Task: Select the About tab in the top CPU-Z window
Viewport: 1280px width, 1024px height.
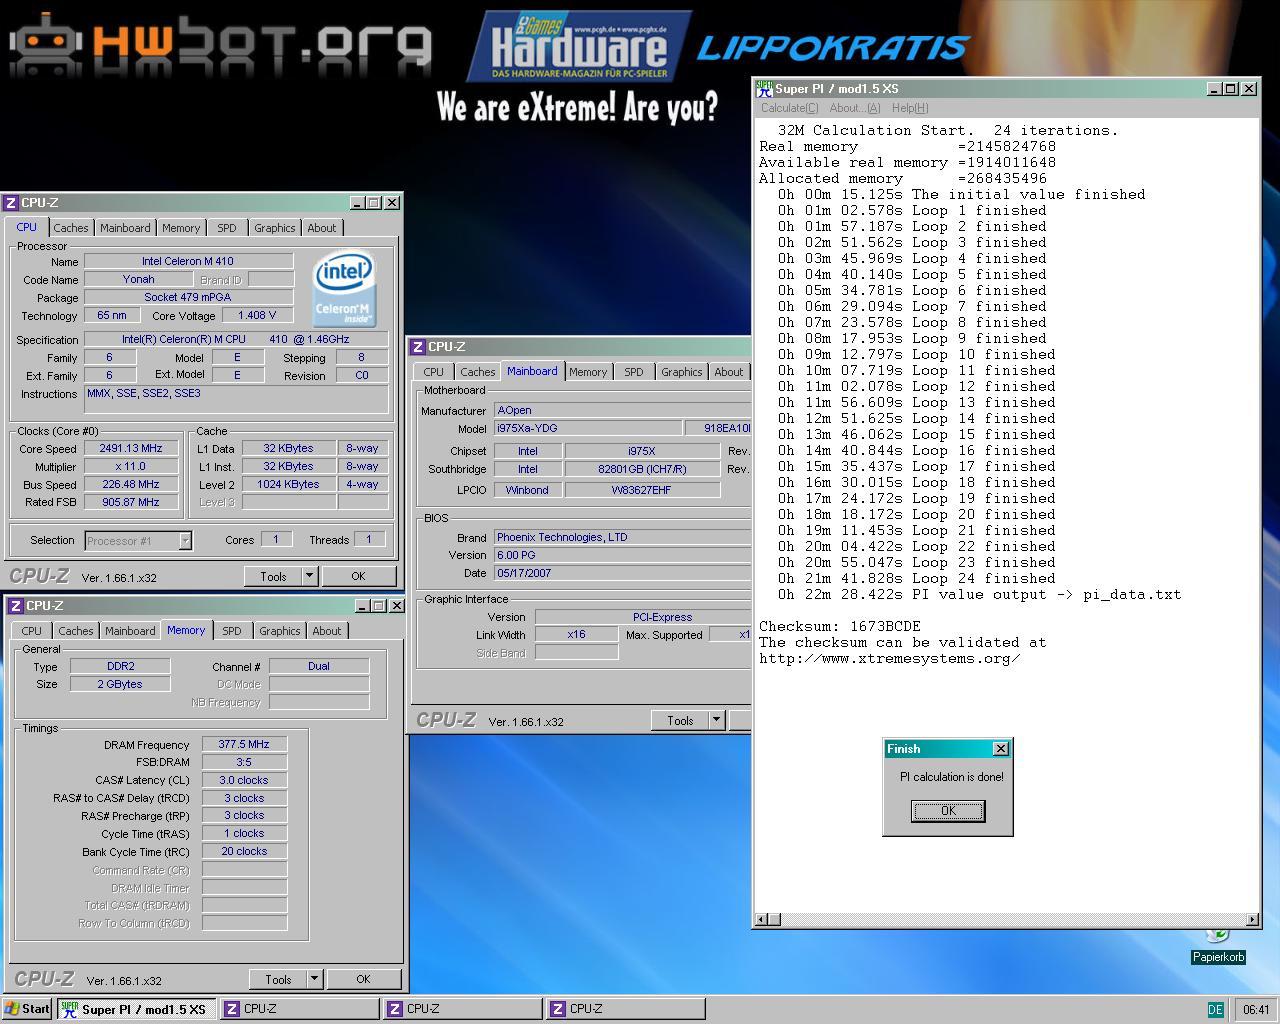Action: 322,228
